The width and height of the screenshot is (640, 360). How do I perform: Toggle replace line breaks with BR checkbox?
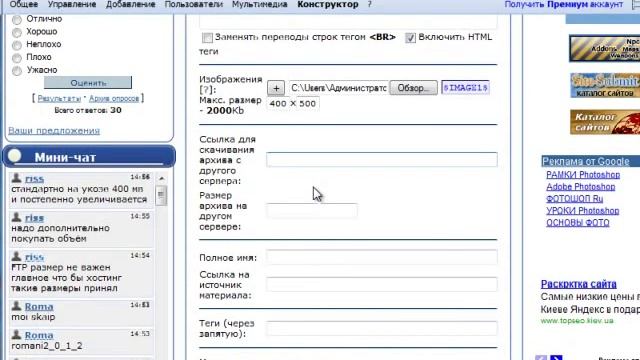click(207, 38)
